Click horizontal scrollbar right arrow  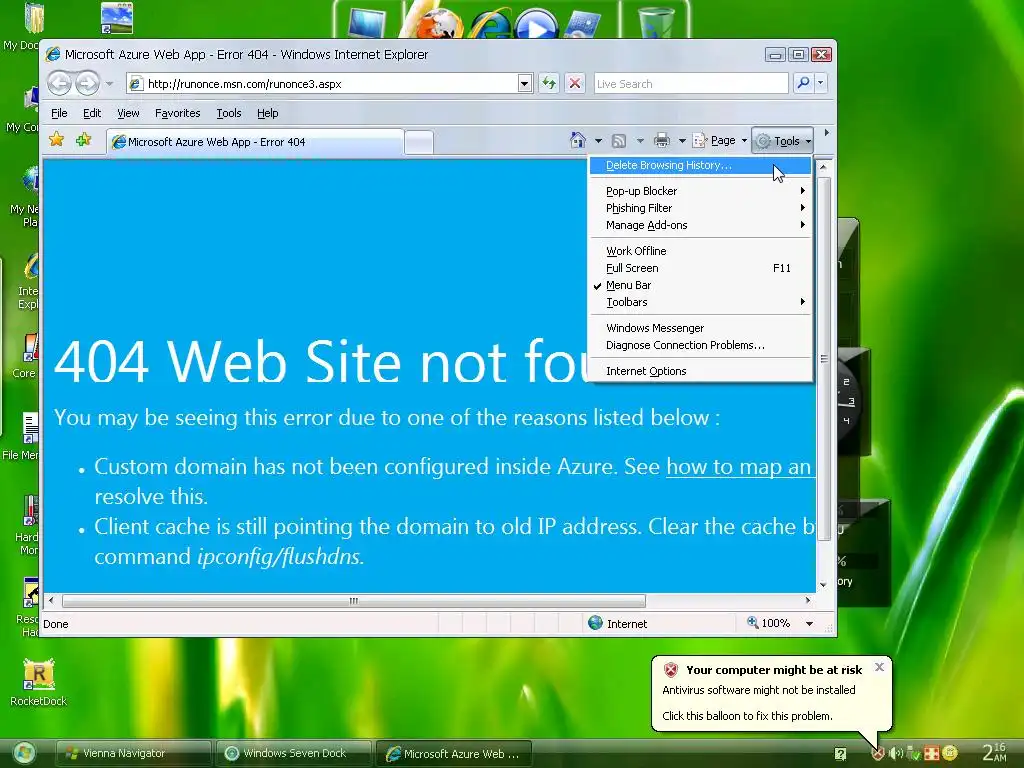pyautogui.click(x=808, y=600)
